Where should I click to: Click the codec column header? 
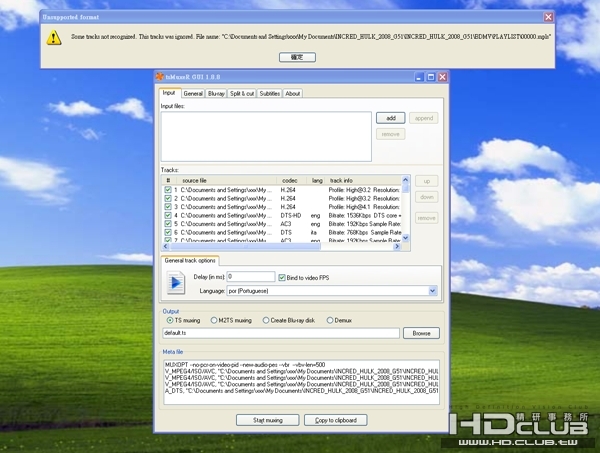click(290, 180)
